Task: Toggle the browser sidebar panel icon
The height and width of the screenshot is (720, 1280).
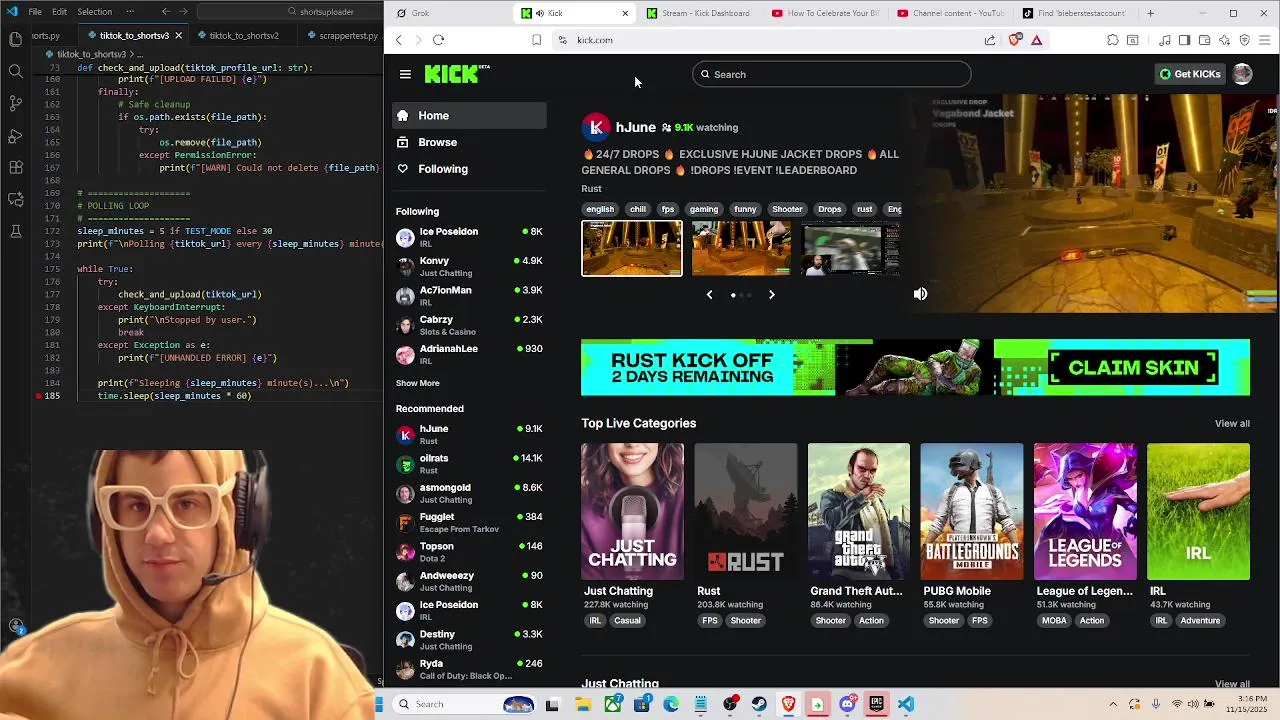Action: 1184,40
